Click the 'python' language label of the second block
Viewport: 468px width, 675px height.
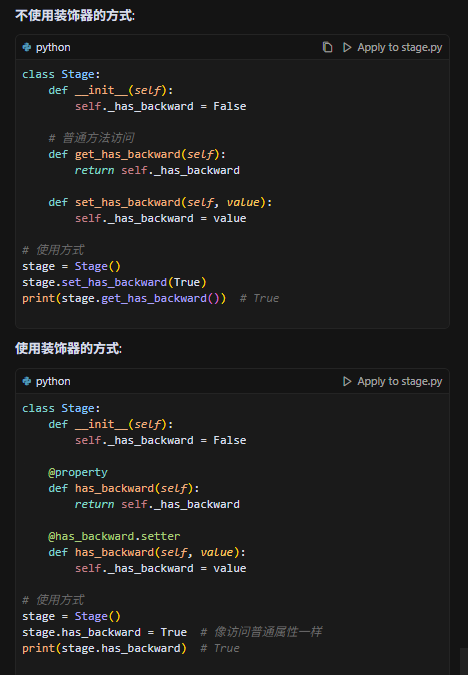[53, 381]
